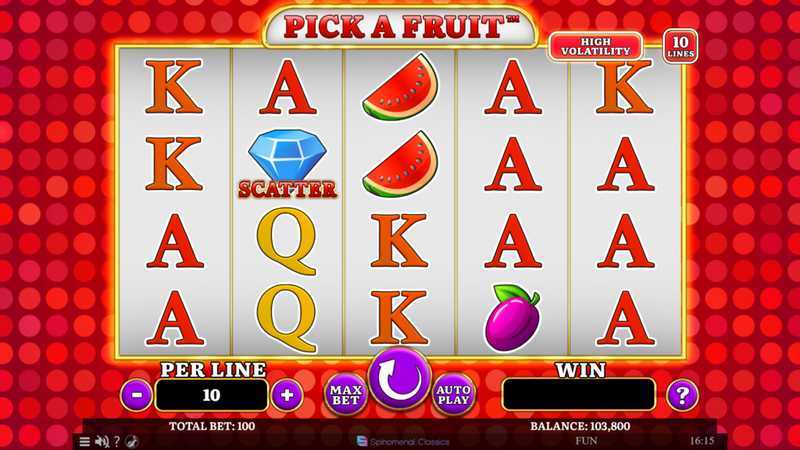
Task: Decrease the bet per line with minus
Action: [136, 395]
